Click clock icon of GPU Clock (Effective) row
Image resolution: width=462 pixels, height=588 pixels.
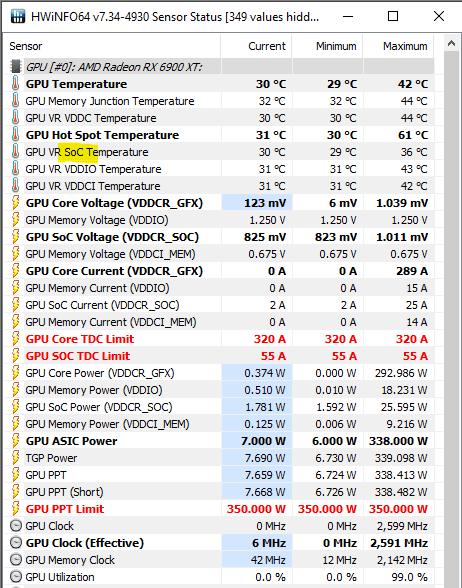[x=16, y=543]
